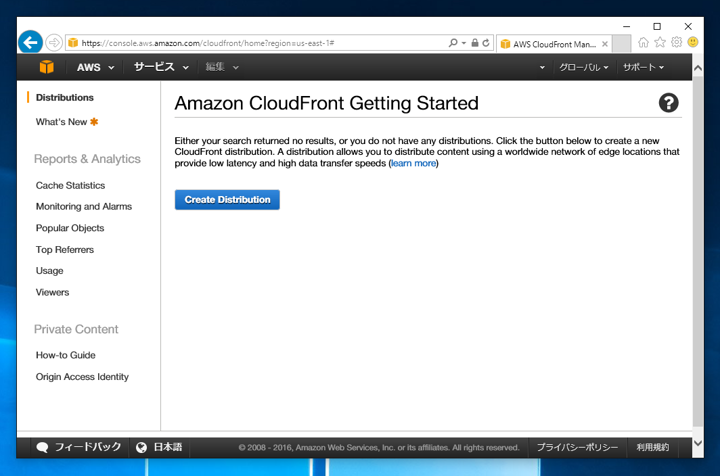Open Usage report

[x=50, y=271]
